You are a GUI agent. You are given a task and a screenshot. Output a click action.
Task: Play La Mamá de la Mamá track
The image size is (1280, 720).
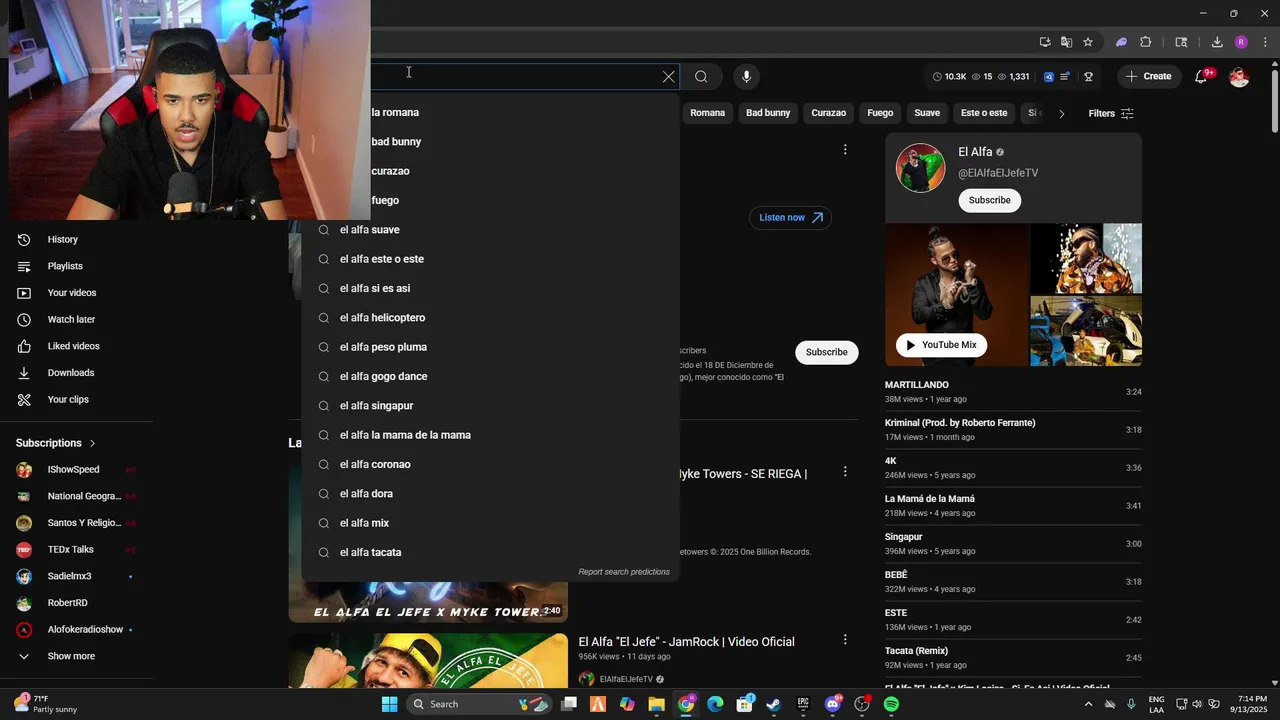pyautogui.click(x=1013, y=506)
